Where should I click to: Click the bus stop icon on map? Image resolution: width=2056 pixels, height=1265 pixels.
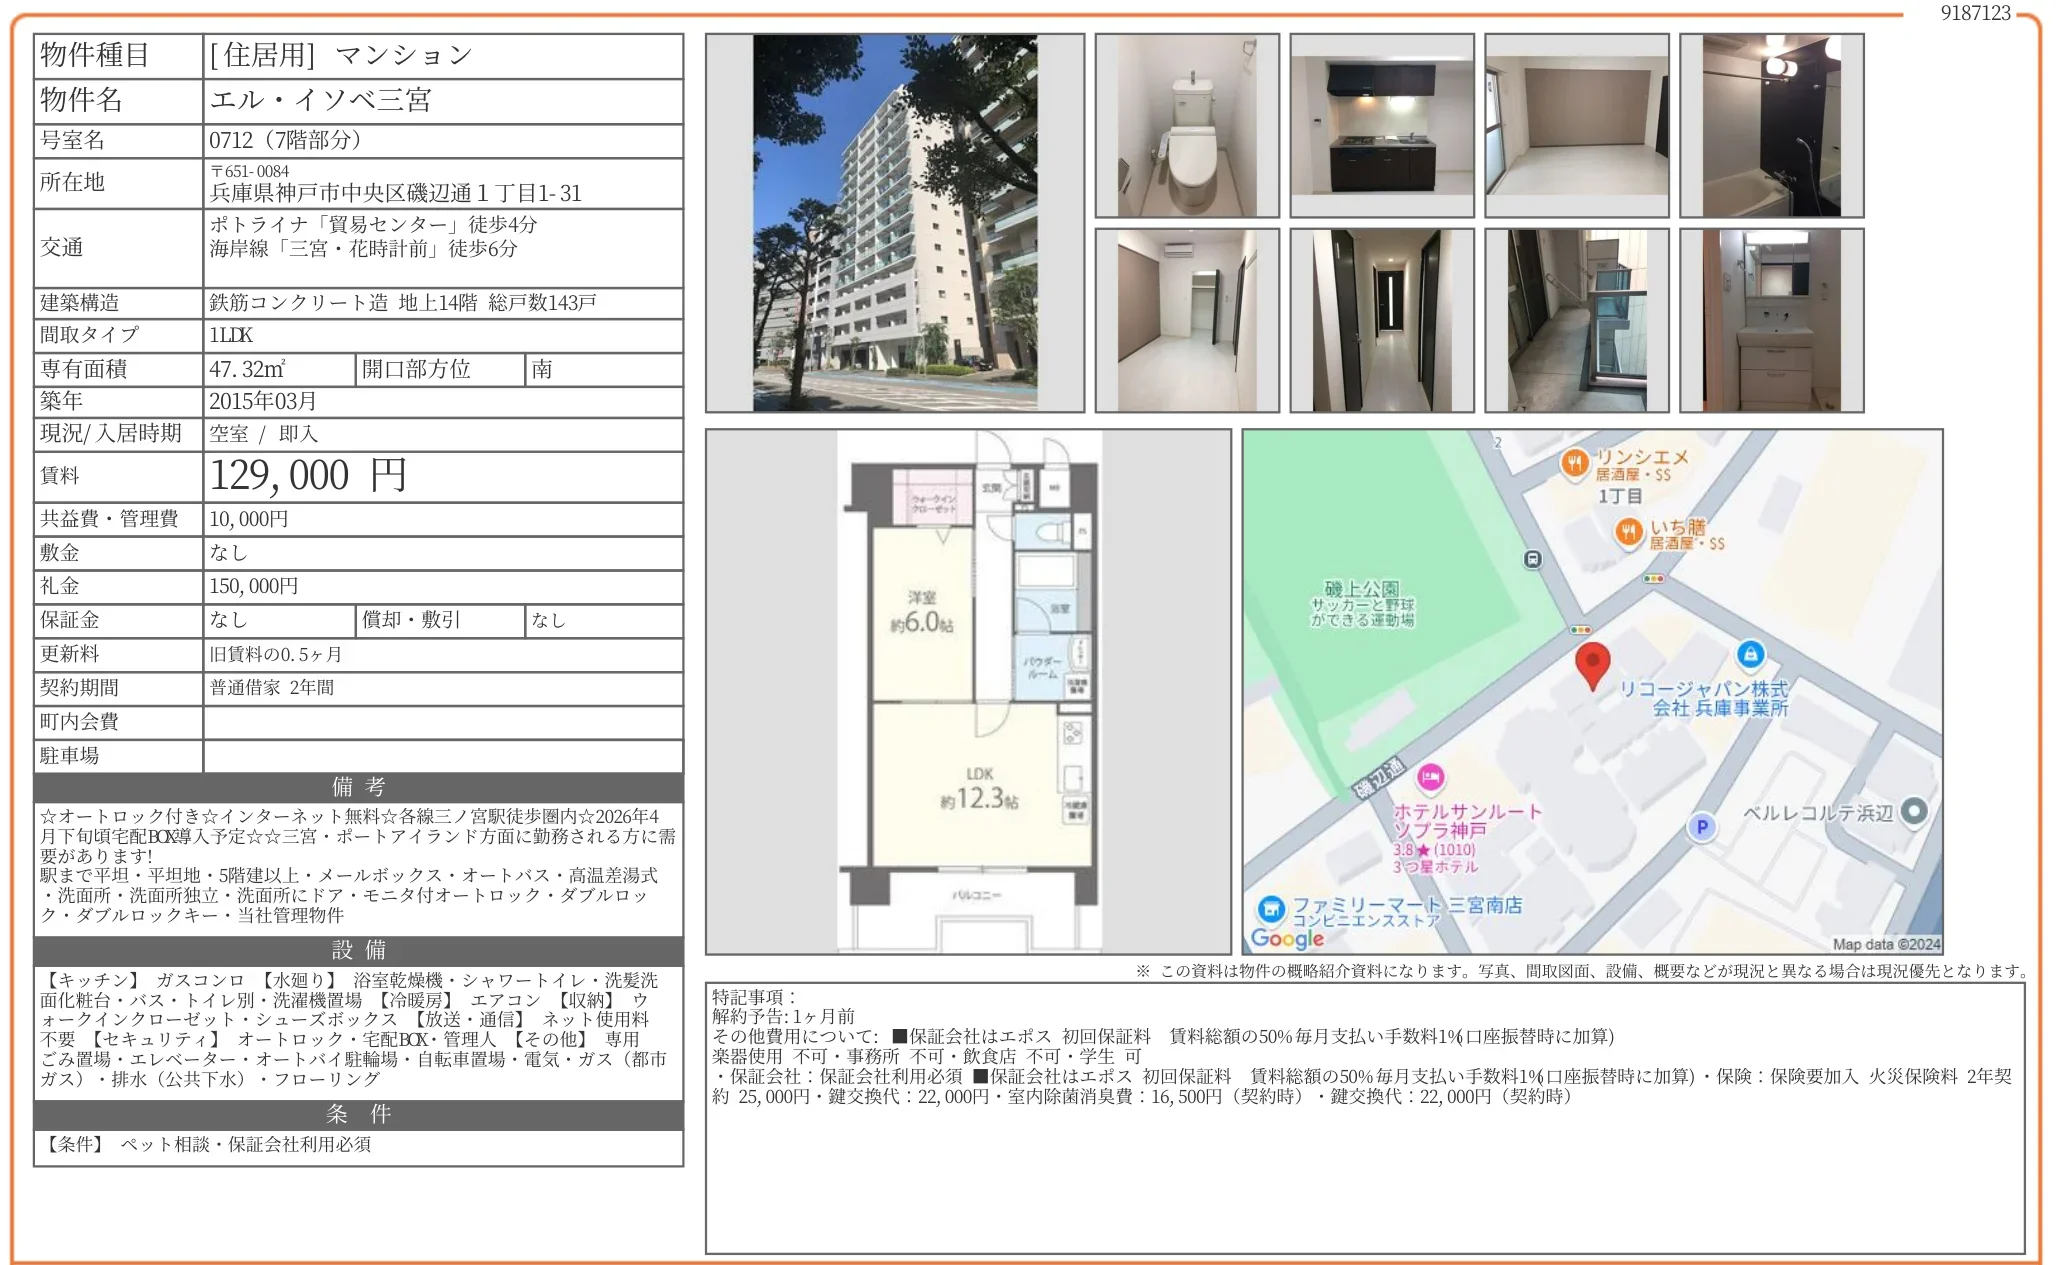coord(1532,560)
